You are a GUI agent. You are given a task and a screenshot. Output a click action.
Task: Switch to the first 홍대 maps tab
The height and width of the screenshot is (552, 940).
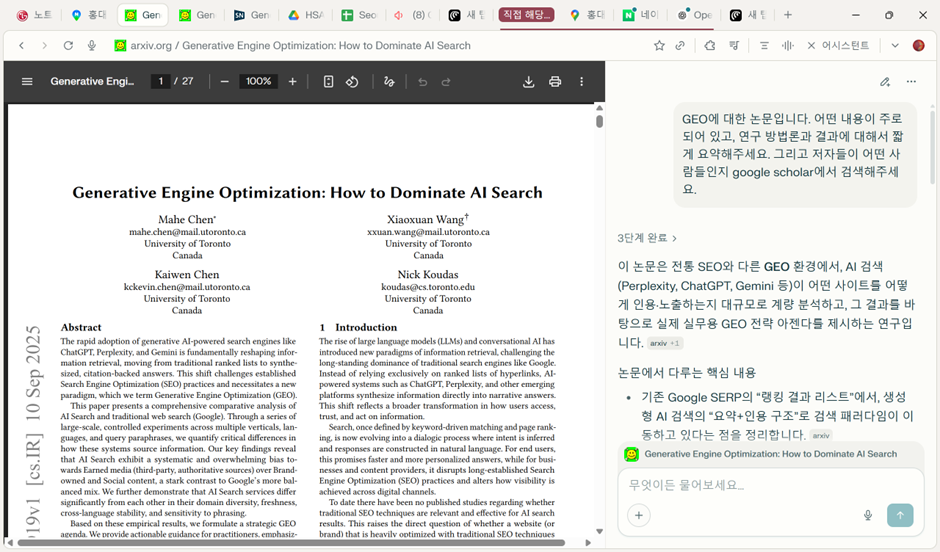[89, 15]
